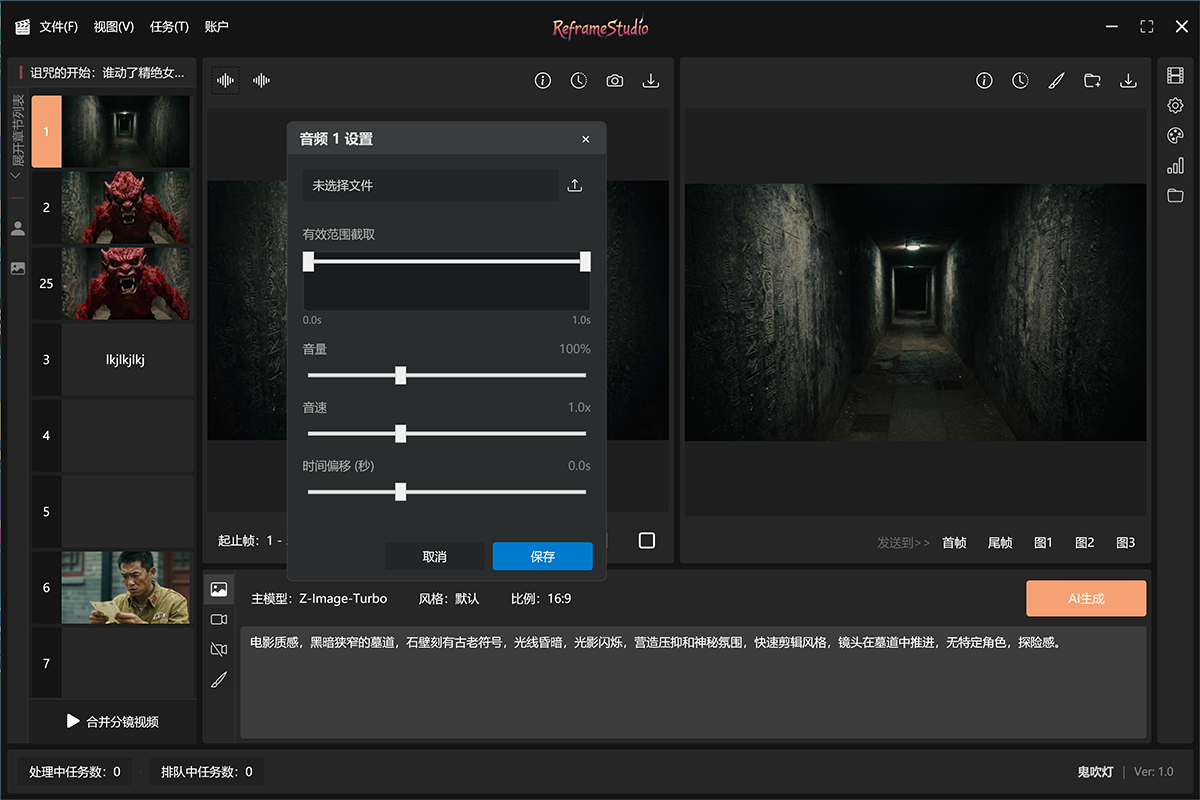Click the upload audio file icon
This screenshot has width=1200, height=800.
(574, 186)
